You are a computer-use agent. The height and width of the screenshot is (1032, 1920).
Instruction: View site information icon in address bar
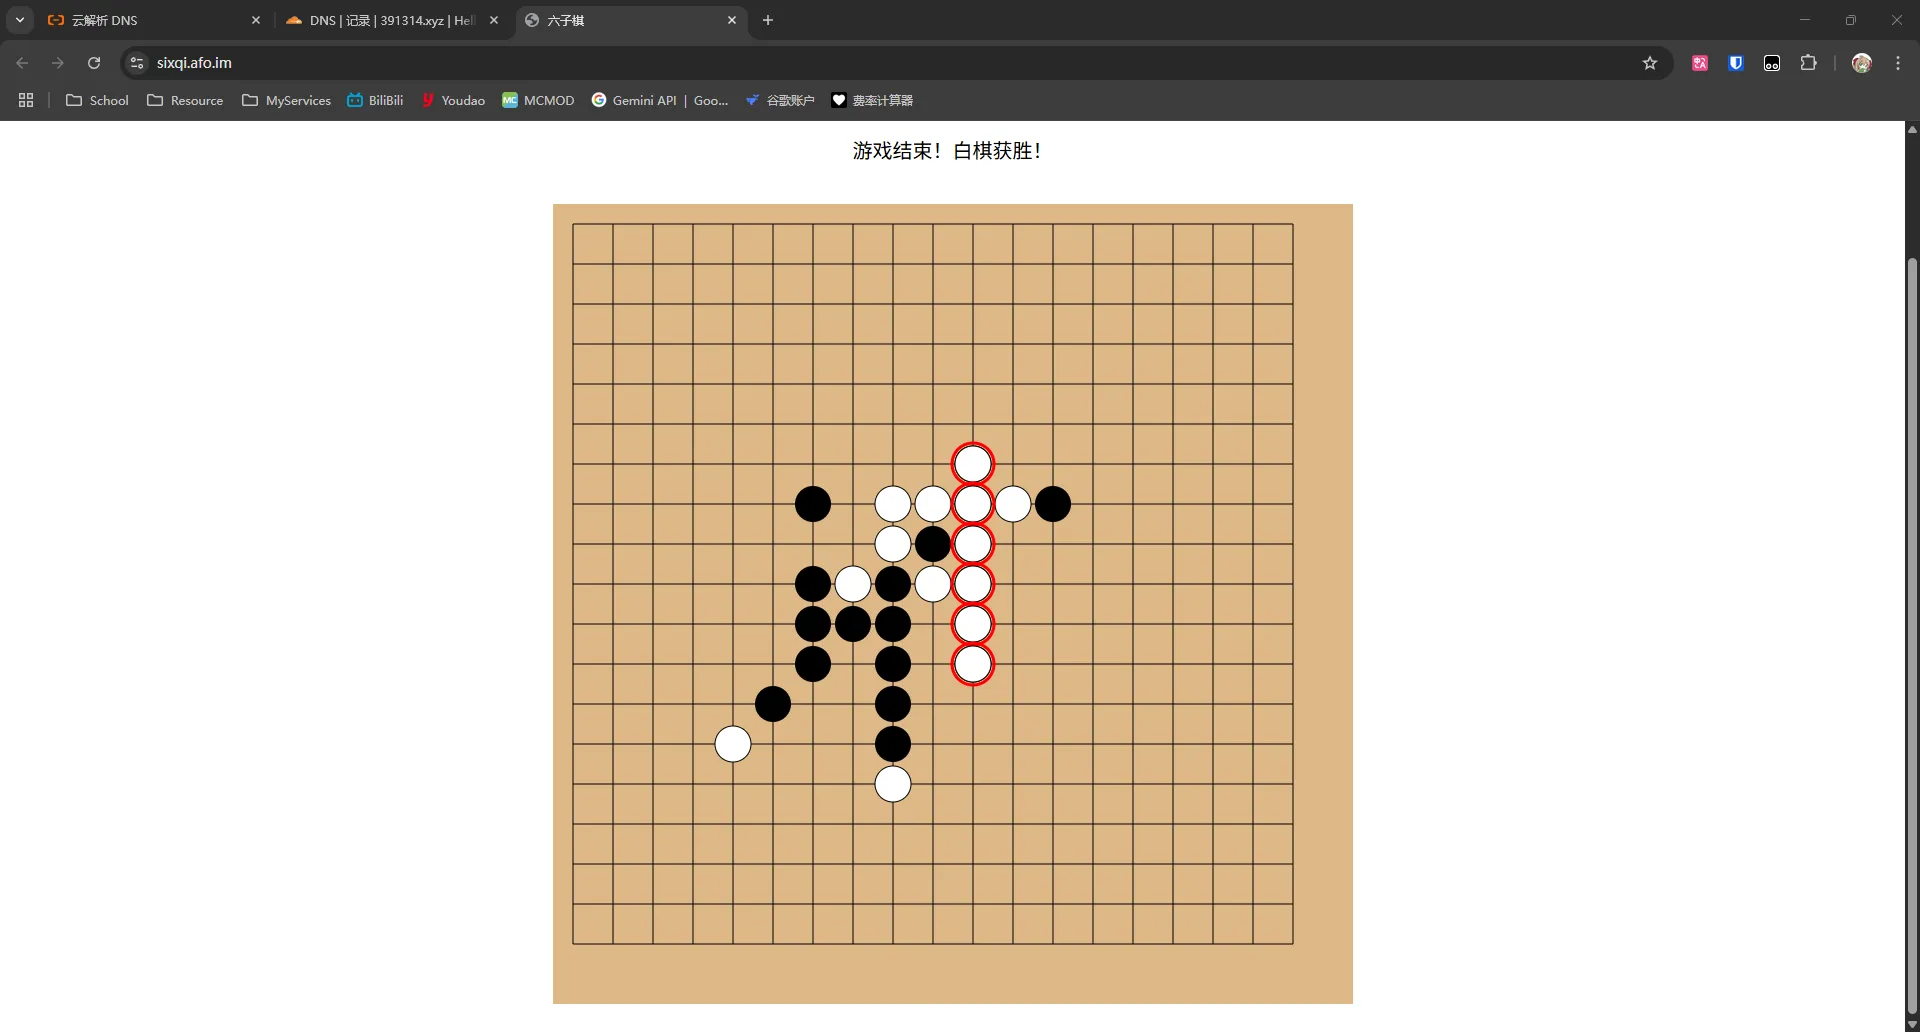[138, 63]
